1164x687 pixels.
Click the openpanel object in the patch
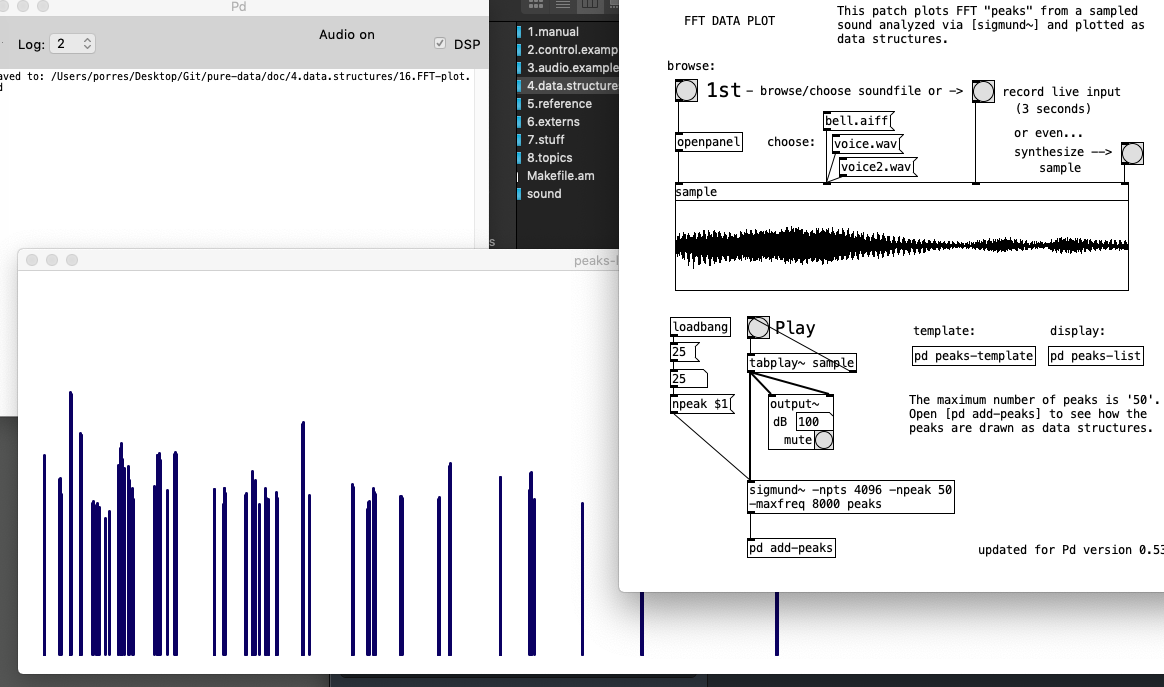708,141
